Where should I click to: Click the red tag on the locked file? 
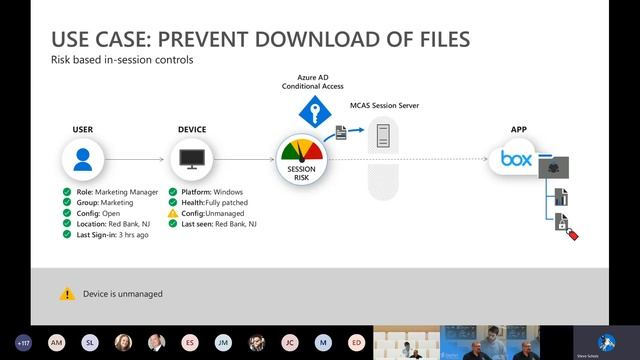[x=572, y=234]
